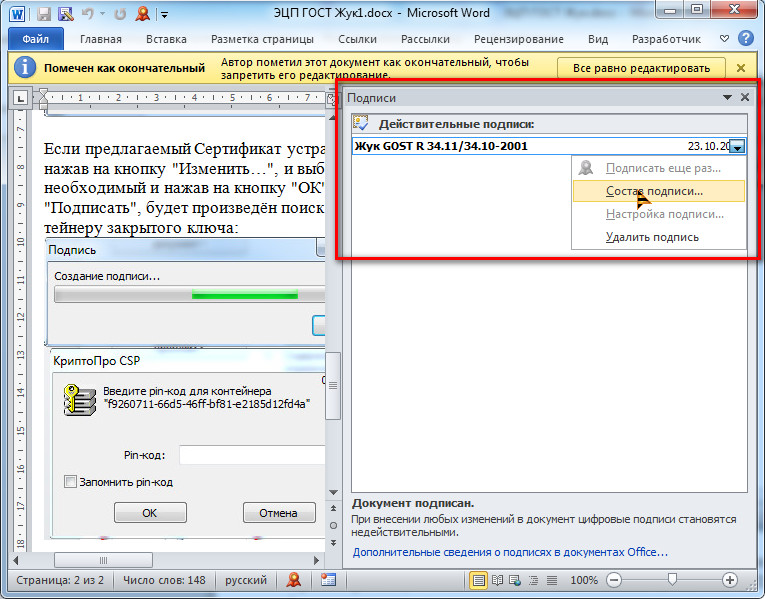
Task: Click the Word application icon in title bar
Action: coord(17,13)
